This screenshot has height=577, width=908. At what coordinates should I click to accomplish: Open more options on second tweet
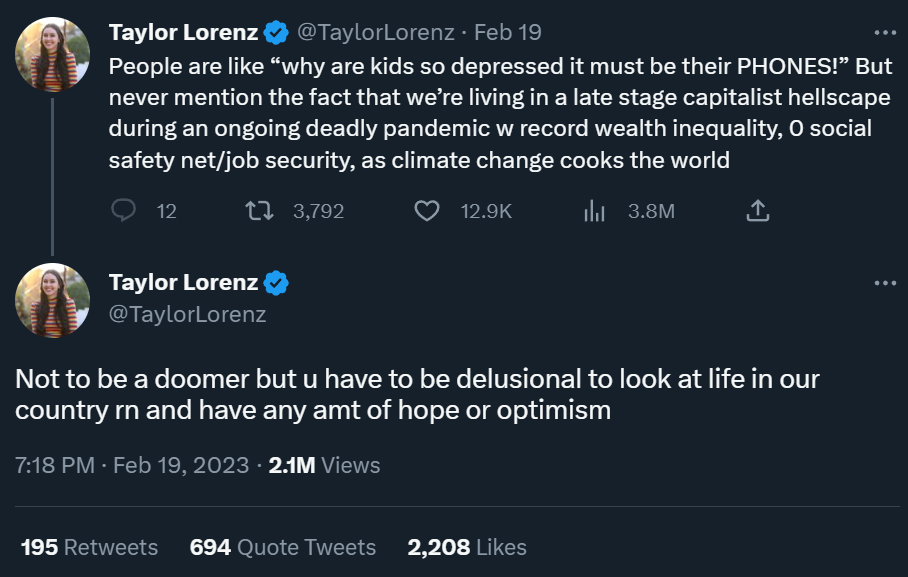[x=885, y=283]
